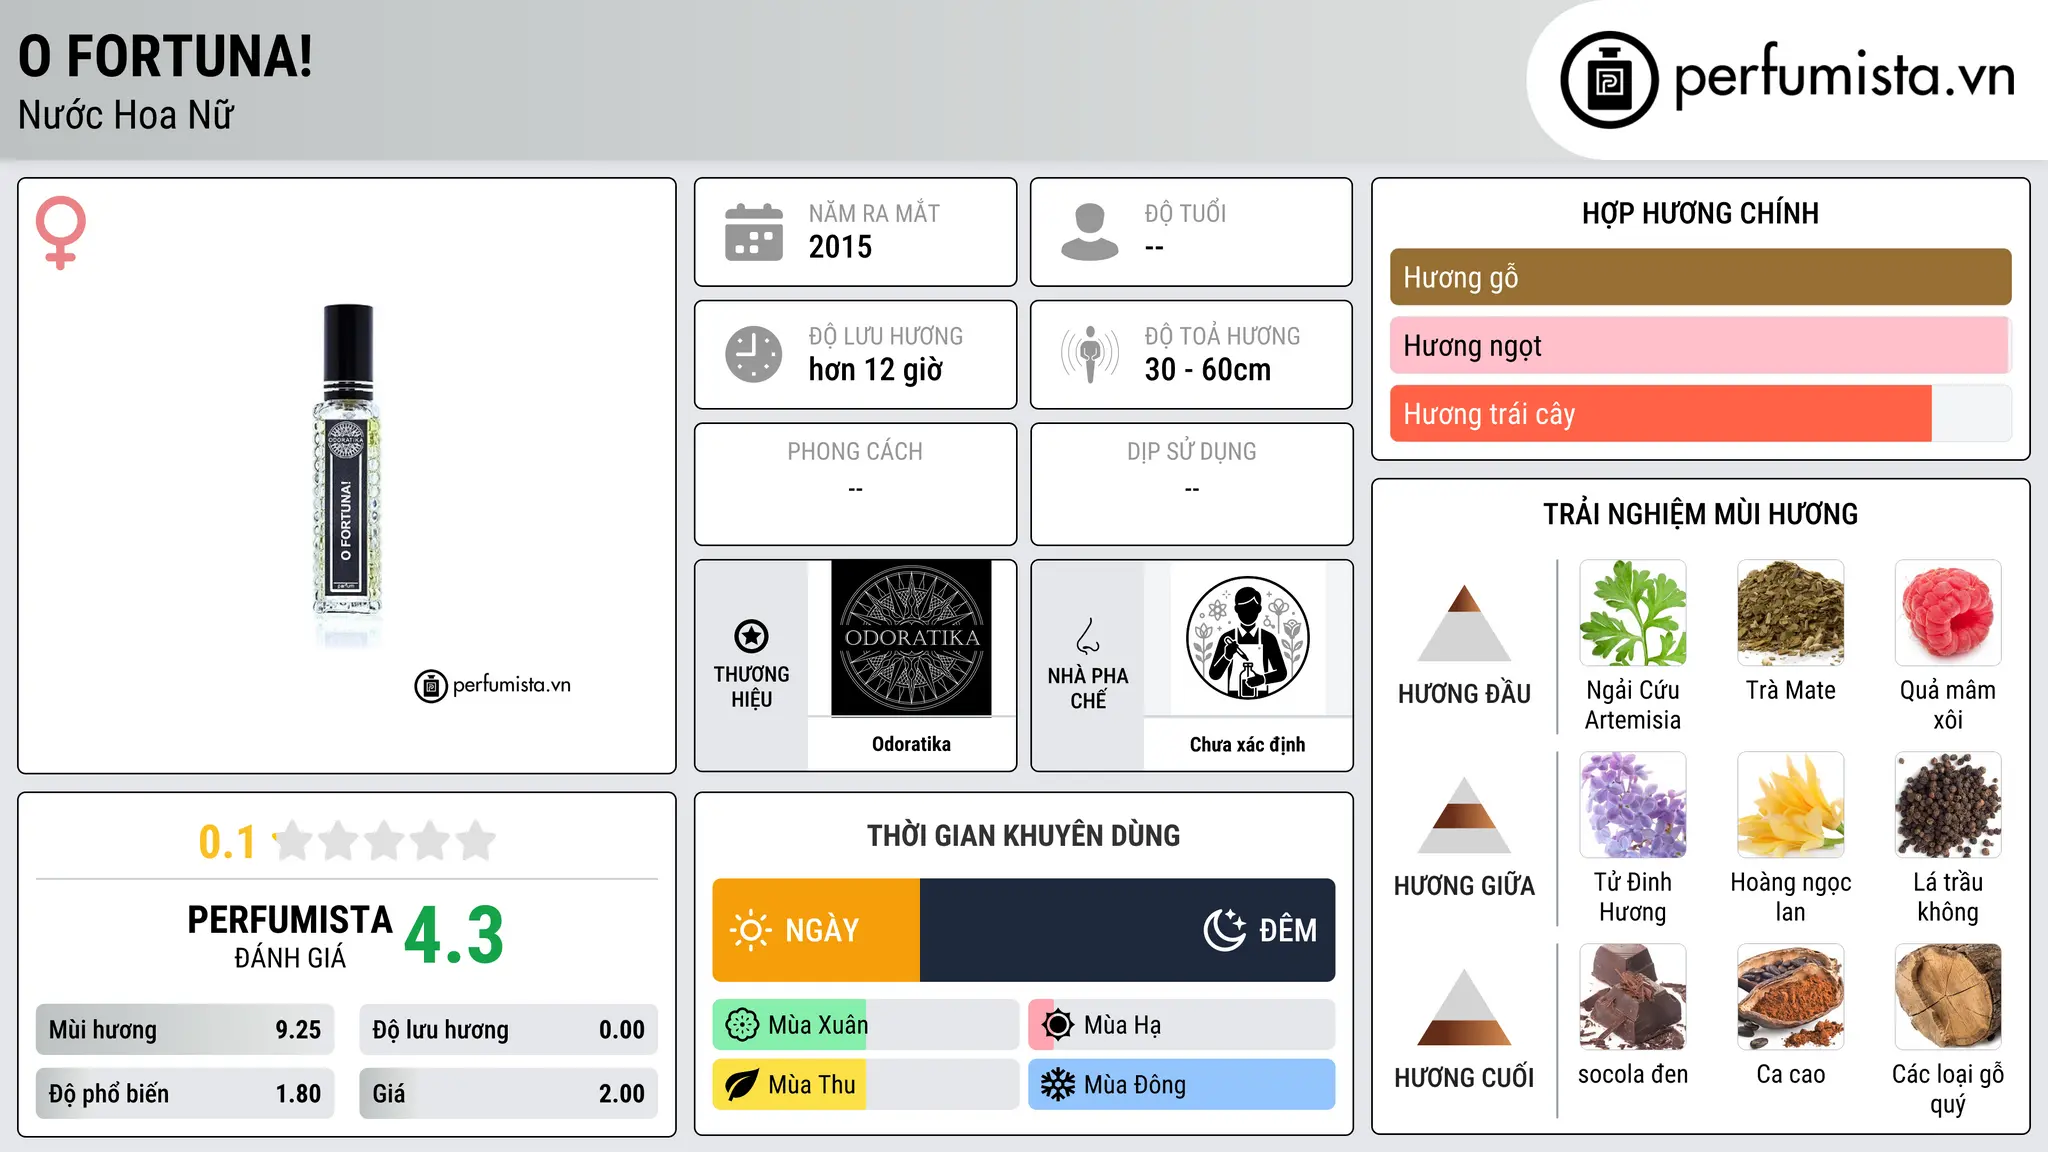Image resolution: width=2048 pixels, height=1152 pixels.
Task: Click the nose icon above Nhà pha chế
Action: click(x=1088, y=636)
